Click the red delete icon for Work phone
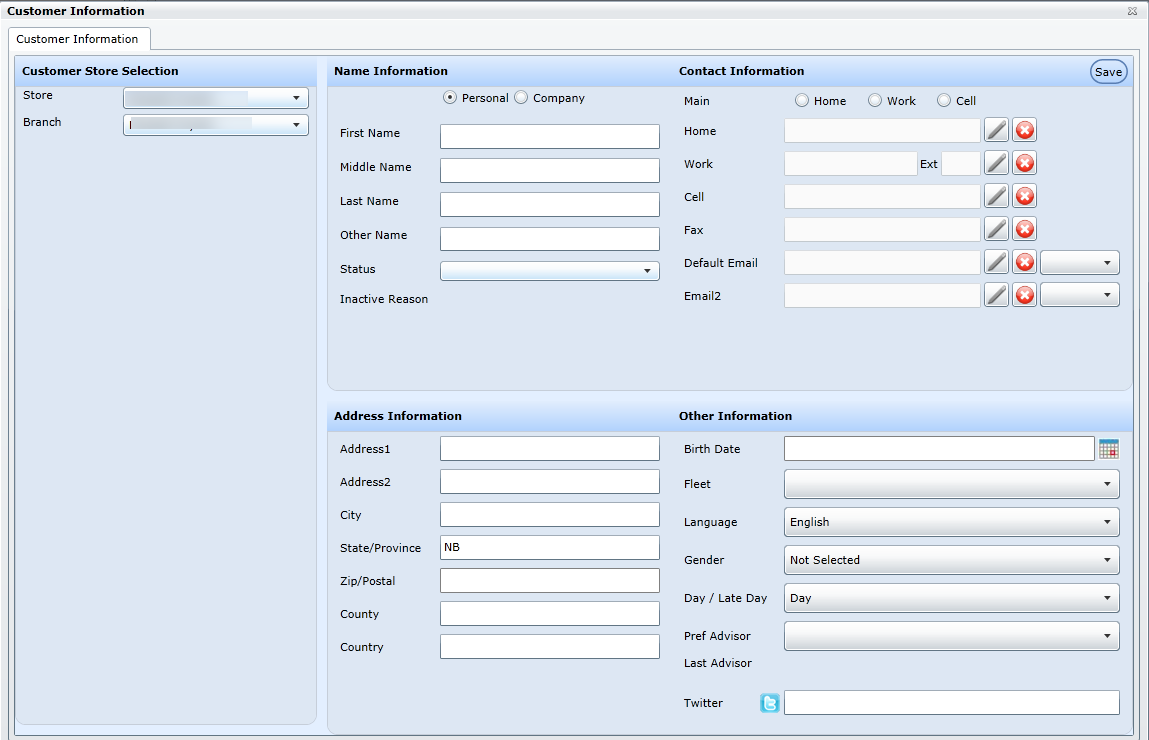 pos(1024,163)
